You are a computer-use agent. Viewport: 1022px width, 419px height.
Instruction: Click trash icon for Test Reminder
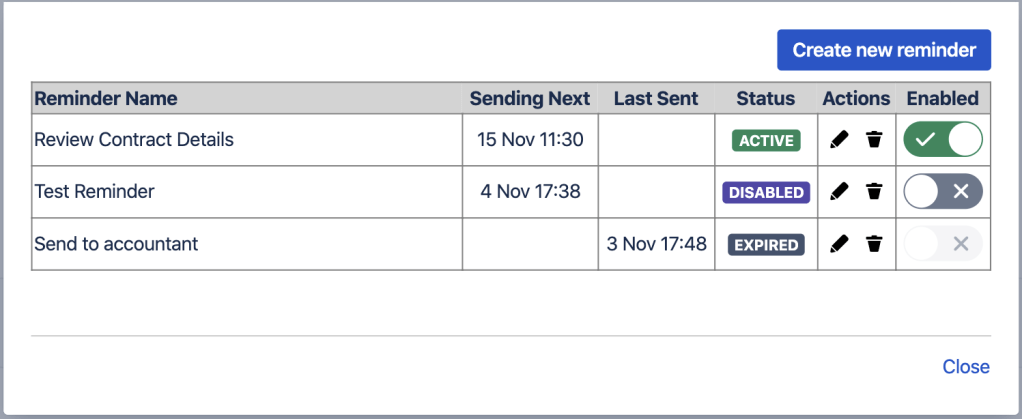click(x=874, y=192)
